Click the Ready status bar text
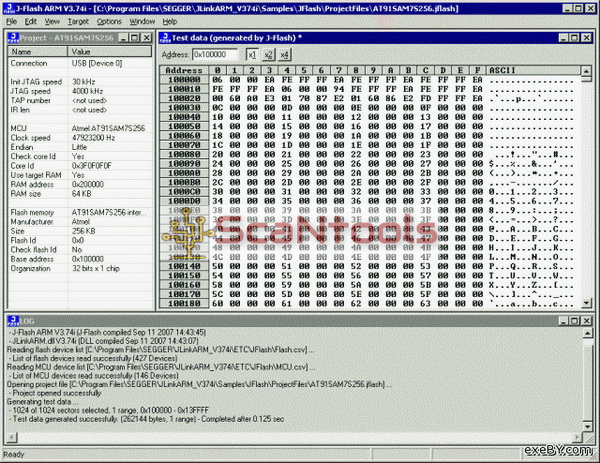Viewport: 600px width, 463px height. click(13, 454)
